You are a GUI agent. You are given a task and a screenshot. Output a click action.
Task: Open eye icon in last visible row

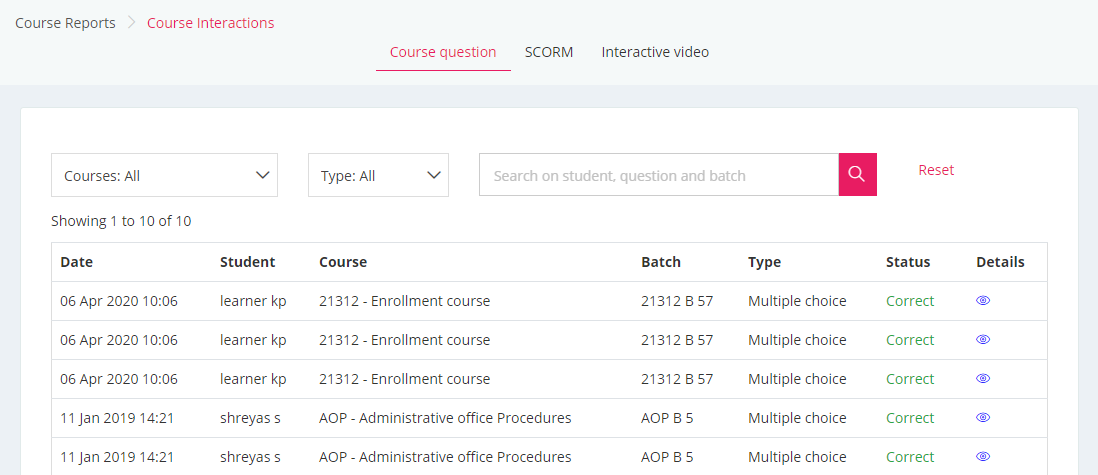click(983, 457)
